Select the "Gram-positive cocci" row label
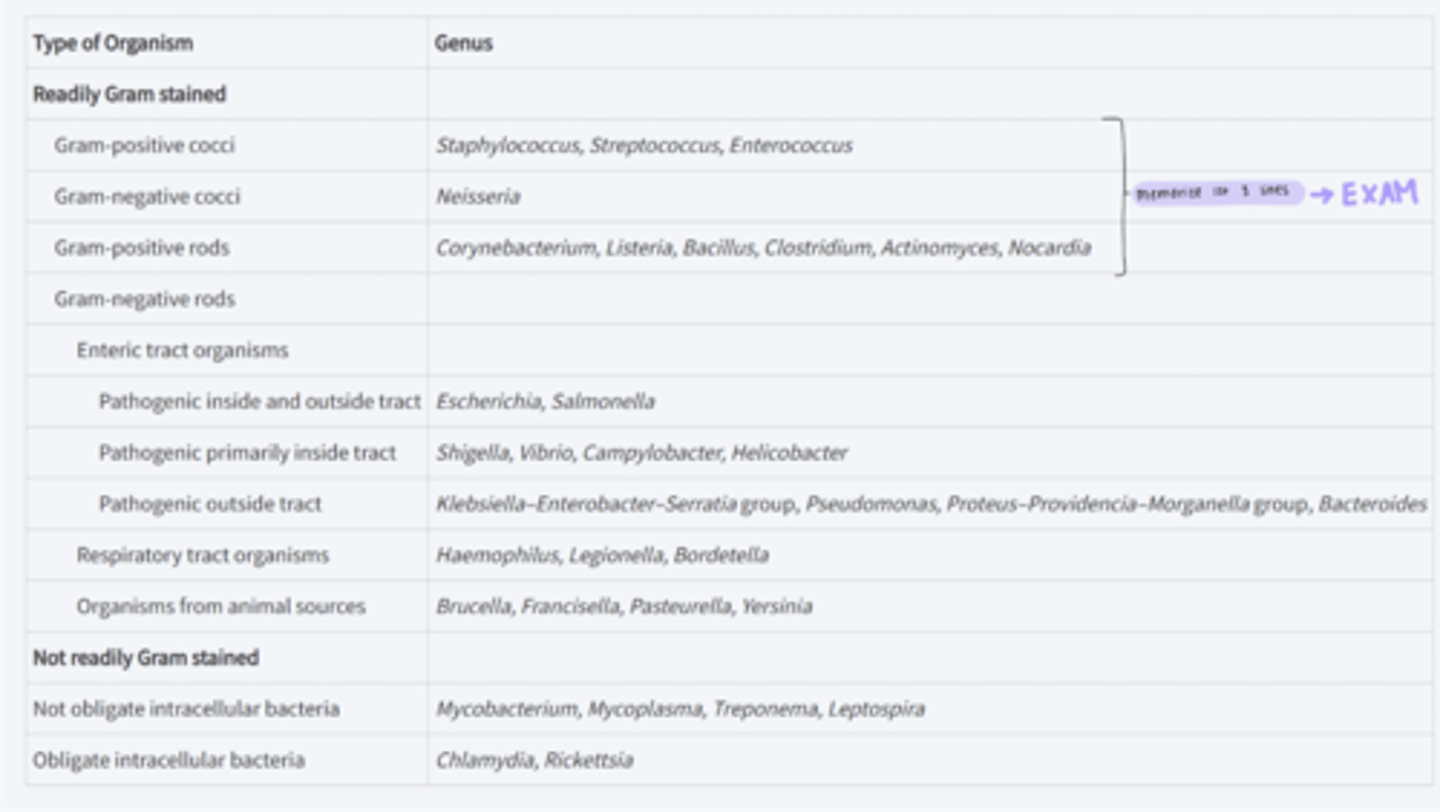The height and width of the screenshot is (812, 1440). coord(145,145)
